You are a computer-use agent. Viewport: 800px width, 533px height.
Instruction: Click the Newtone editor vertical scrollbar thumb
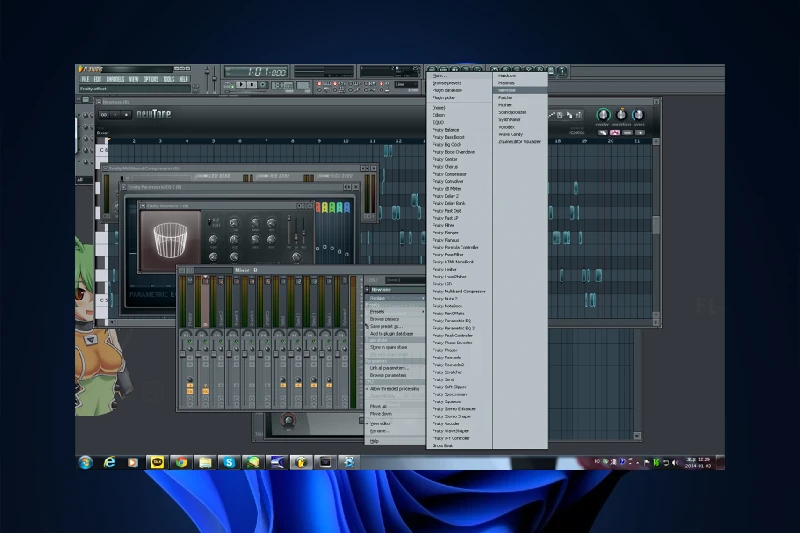pos(656,224)
